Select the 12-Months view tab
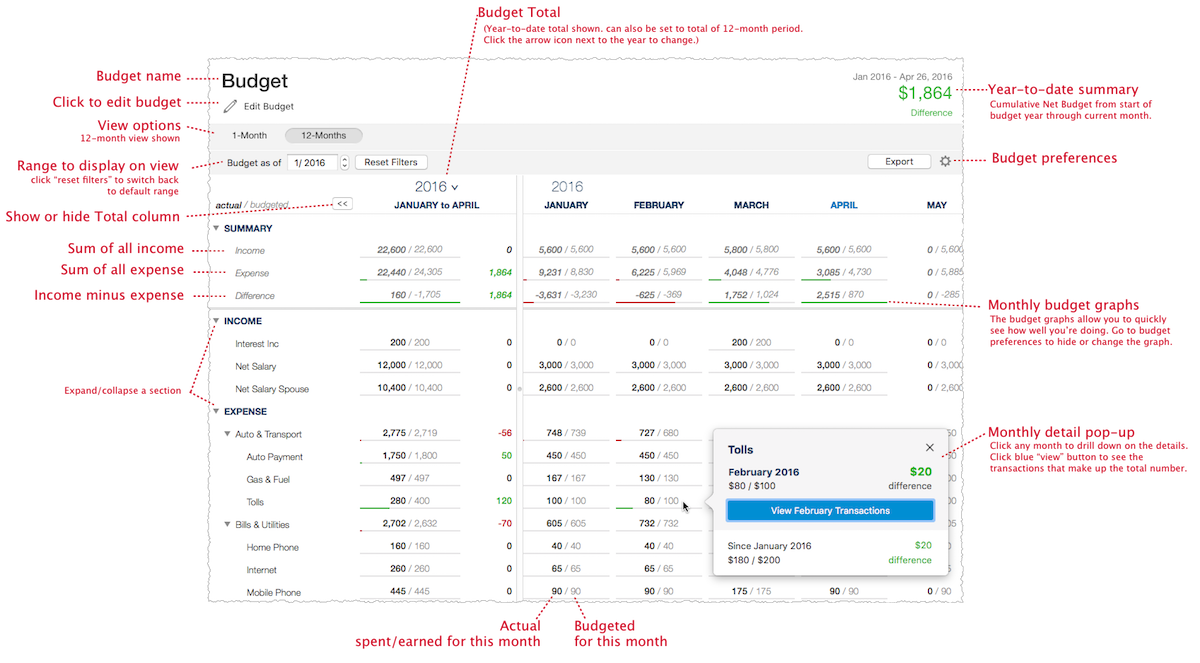The image size is (1200, 663). coord(323,135)
